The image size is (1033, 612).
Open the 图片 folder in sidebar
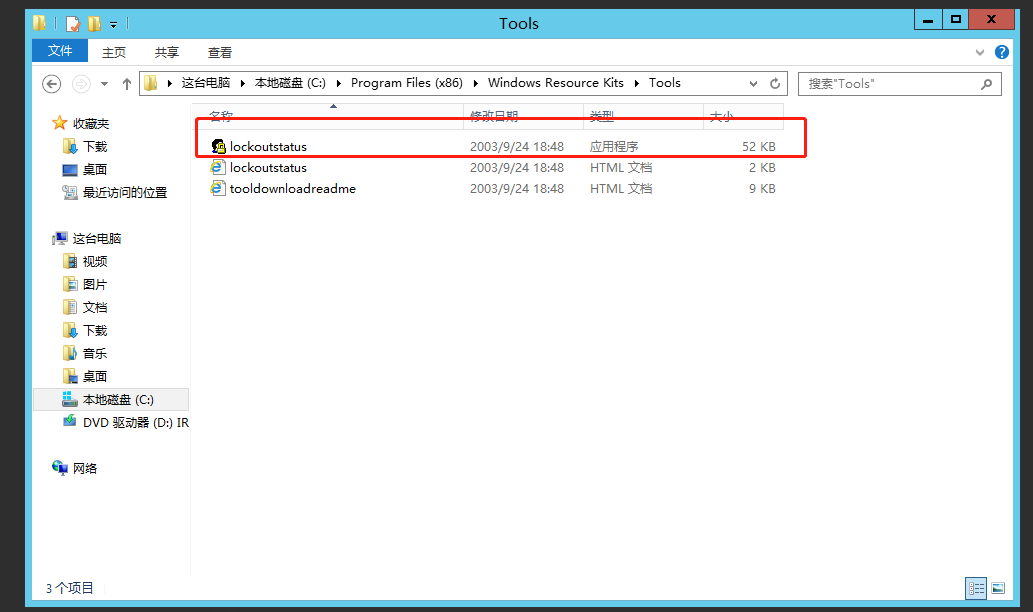point(95,285)
